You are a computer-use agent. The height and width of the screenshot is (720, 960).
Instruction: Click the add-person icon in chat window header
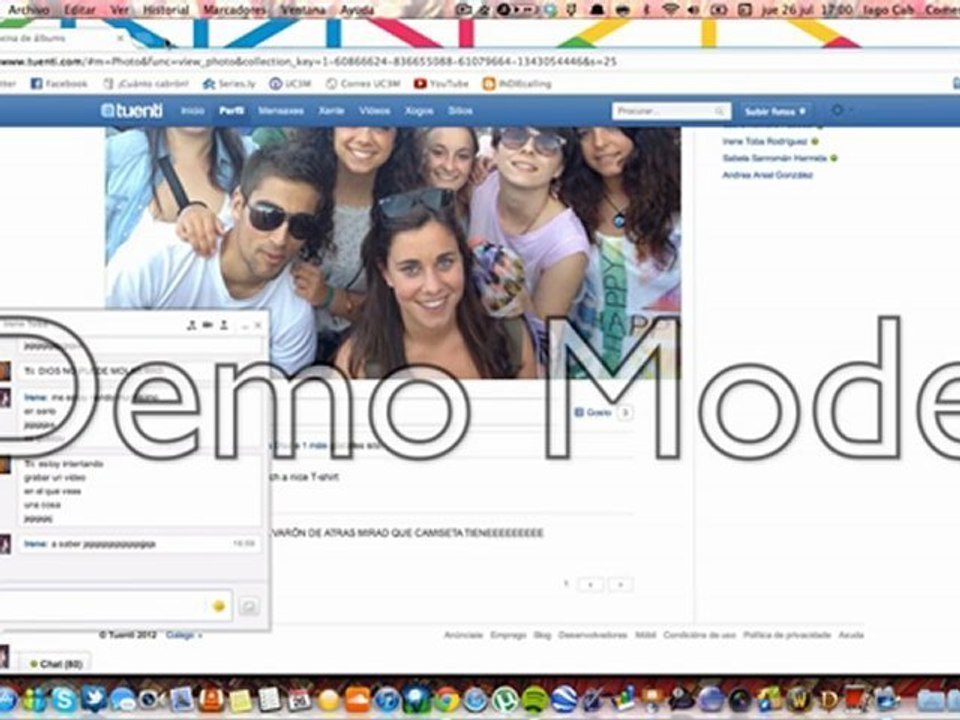tap(192, 325)
